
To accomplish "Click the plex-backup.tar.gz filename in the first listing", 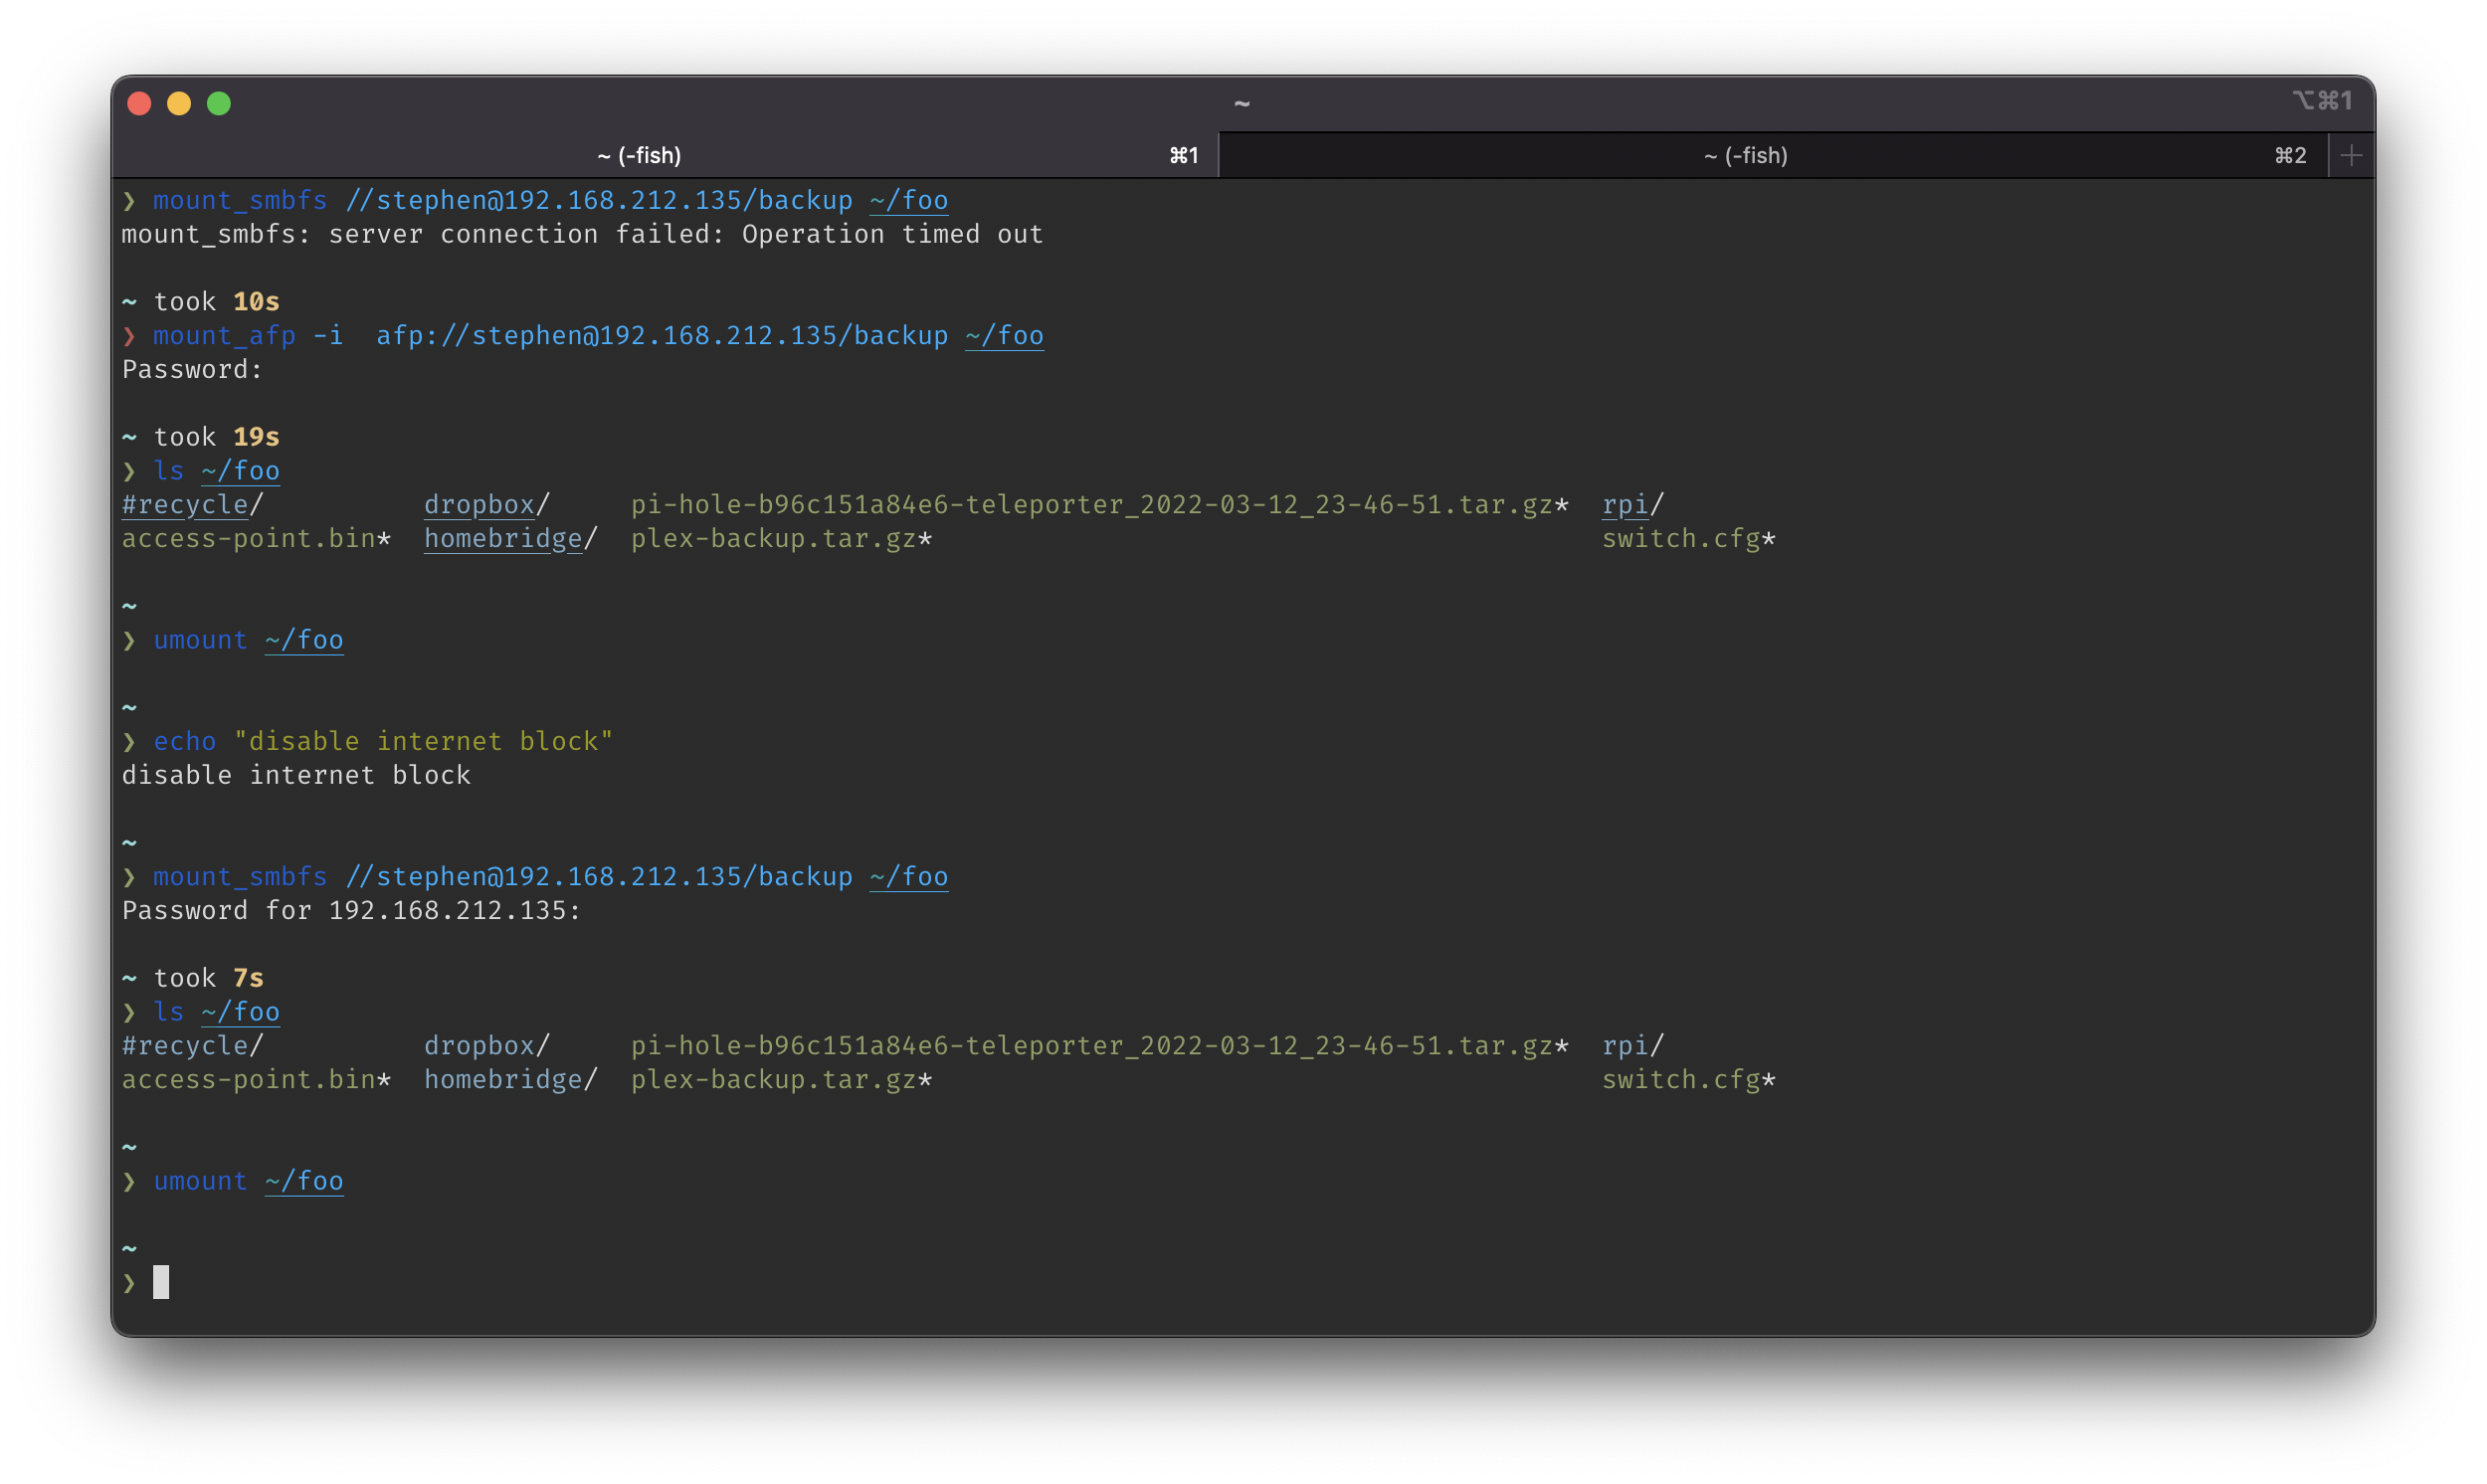I will (x=773, y=538).
